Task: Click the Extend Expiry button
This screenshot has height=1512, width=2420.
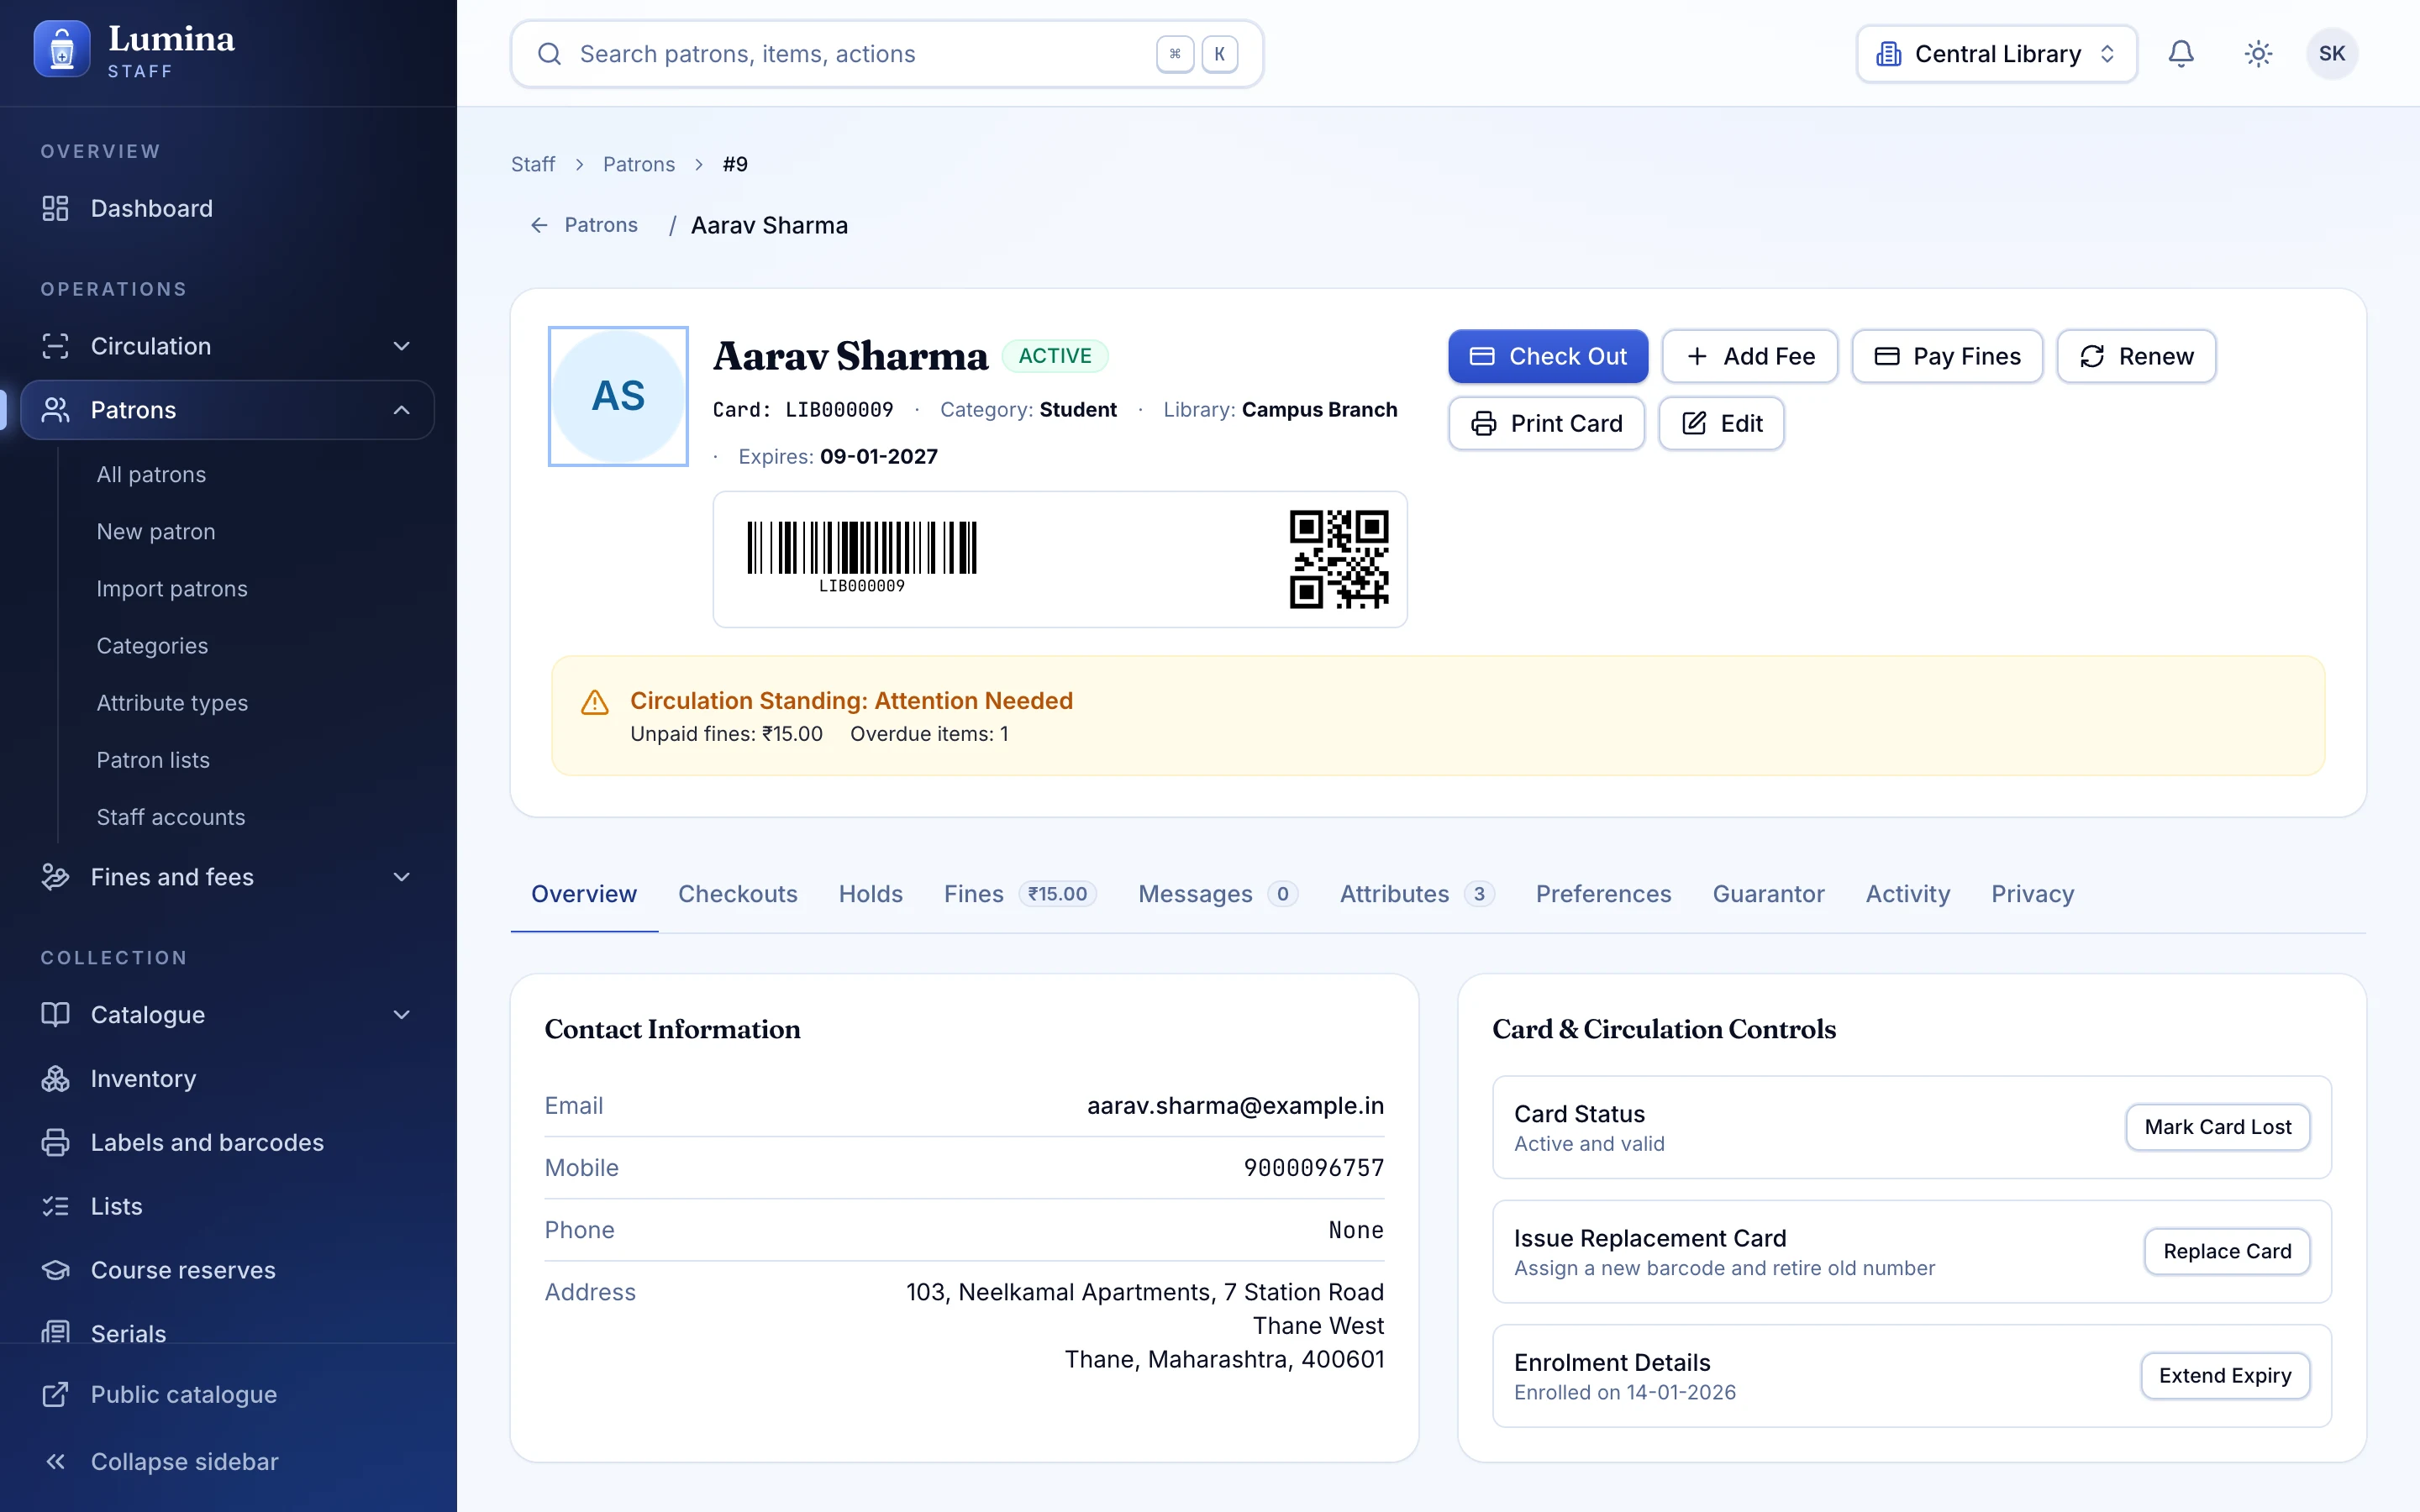Action: (2225, 1376)
